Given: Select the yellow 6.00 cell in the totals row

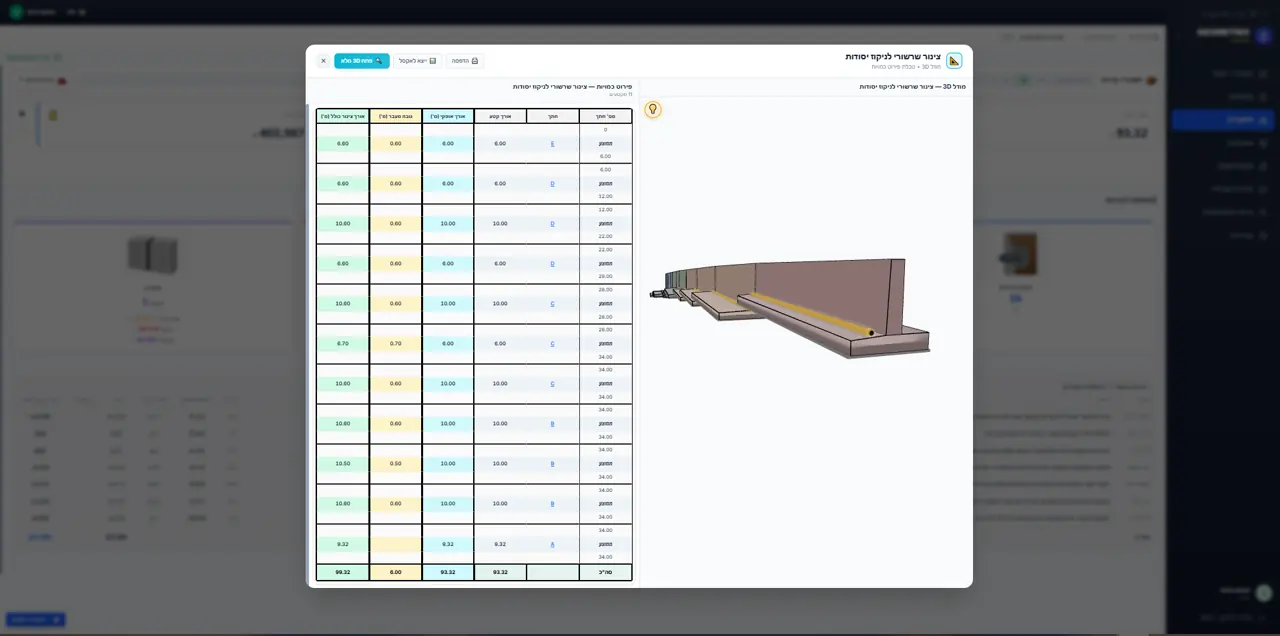Looking at the screenshot, I should [x=396, y=572].
